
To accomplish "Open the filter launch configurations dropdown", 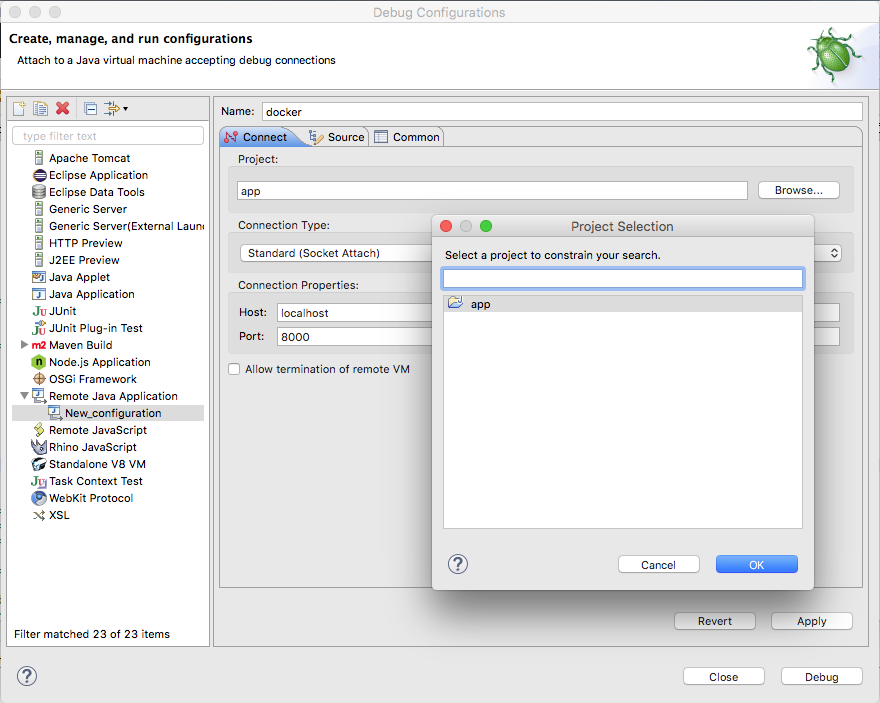I will (x=116, y=108).
